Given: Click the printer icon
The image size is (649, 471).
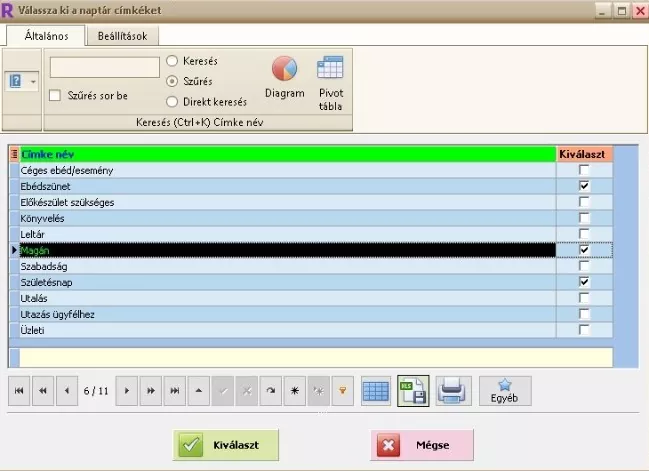Looking at the screenshot, I should (x=452, y=391).
